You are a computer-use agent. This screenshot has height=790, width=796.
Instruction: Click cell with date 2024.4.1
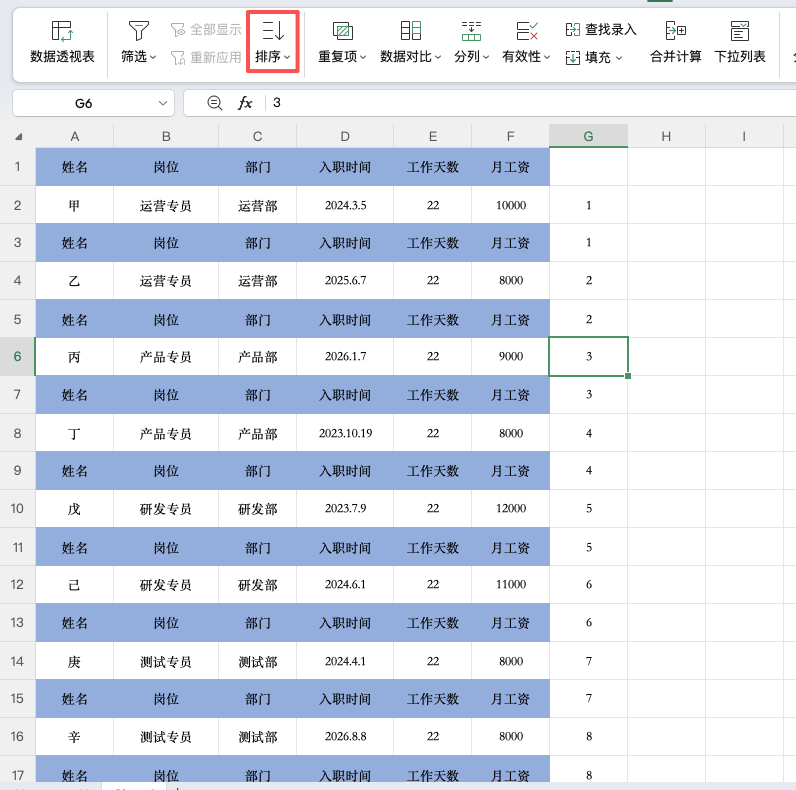[x=345, y=661]
